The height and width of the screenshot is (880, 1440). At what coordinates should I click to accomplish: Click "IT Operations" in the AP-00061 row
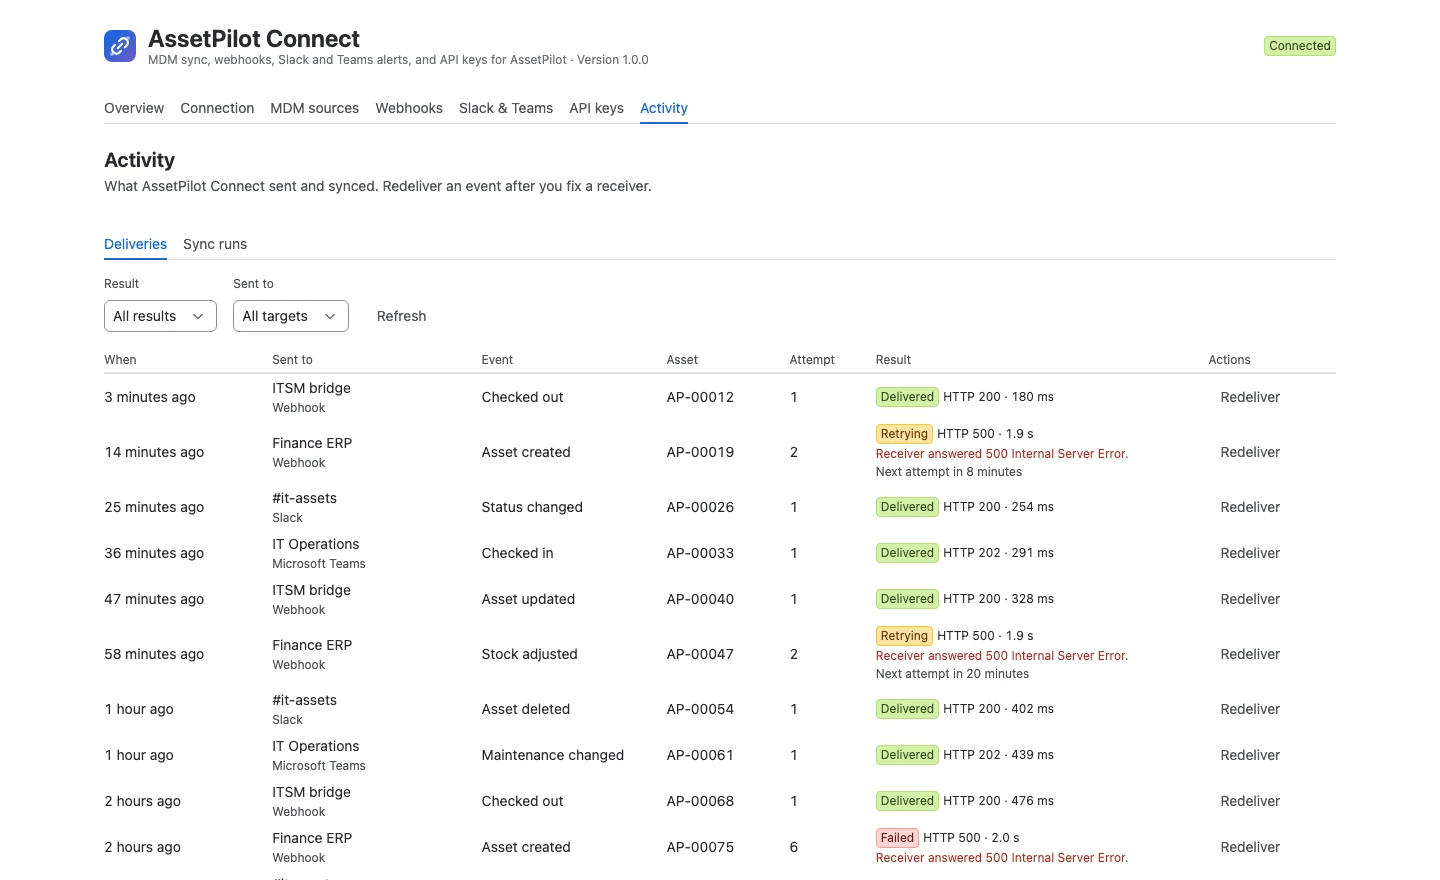coord(316,746)
